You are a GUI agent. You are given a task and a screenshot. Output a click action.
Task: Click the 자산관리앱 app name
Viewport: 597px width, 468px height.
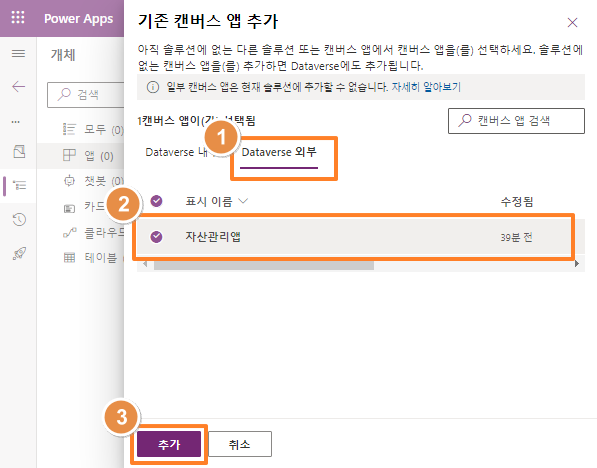(x=213, y=237)
